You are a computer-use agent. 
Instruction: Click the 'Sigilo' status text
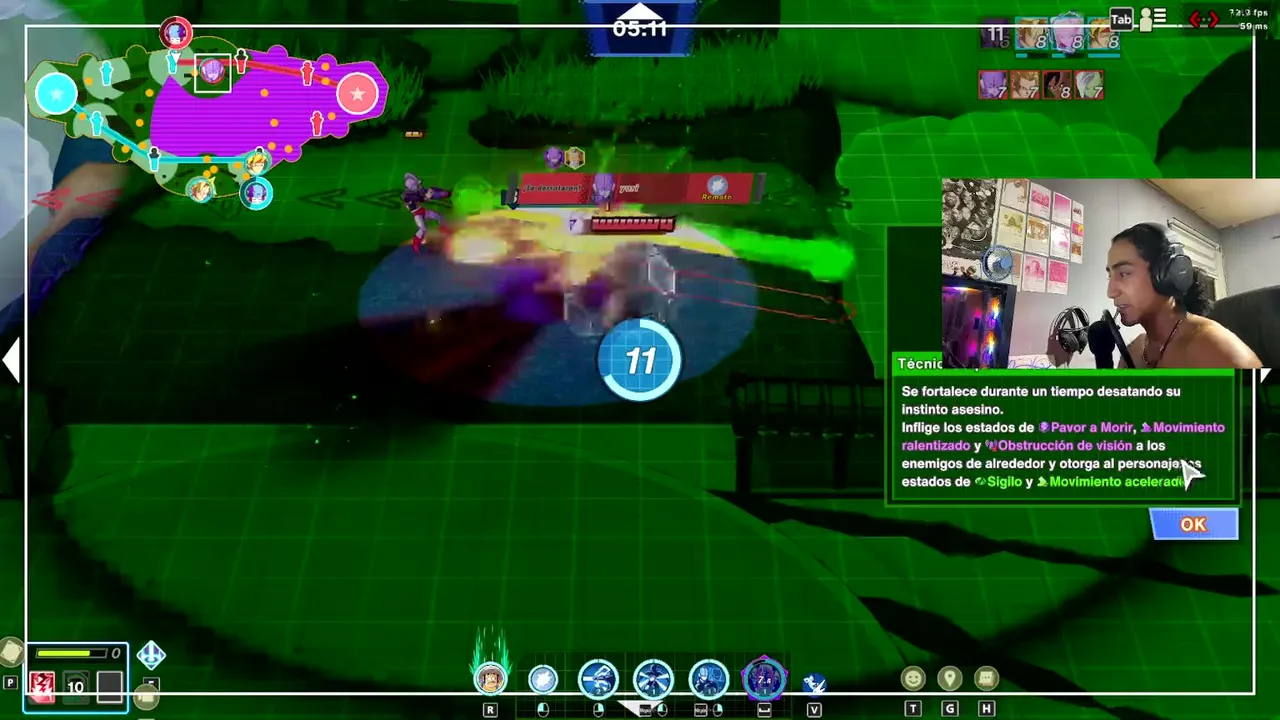(x=1004, y=482)
